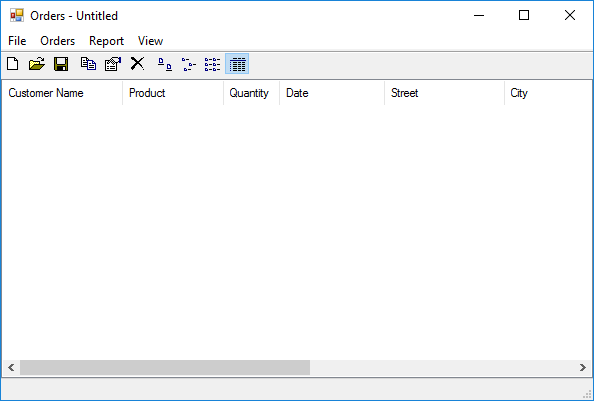Sort by Street column header
Viewport: 594px width, 401px height.
coord(444,93)
